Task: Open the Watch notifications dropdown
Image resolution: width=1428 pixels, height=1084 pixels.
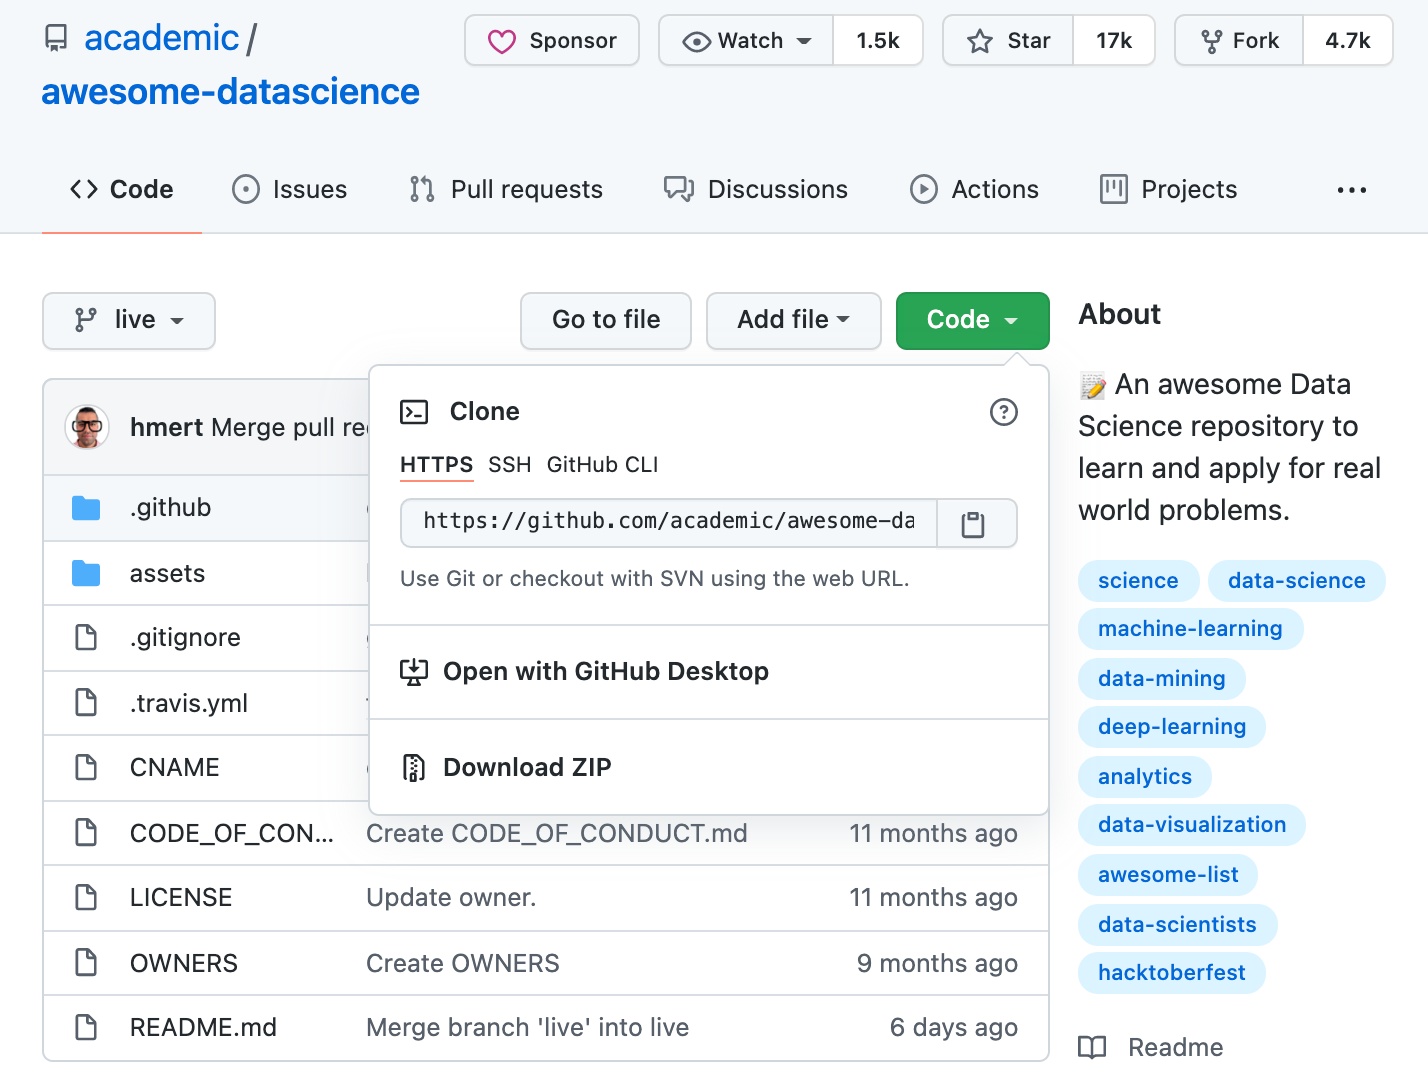Action: (x=746, y=41)
